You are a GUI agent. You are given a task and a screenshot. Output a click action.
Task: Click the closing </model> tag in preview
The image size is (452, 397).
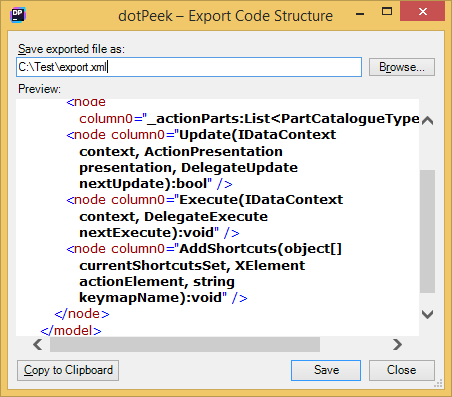click(71, 331)
